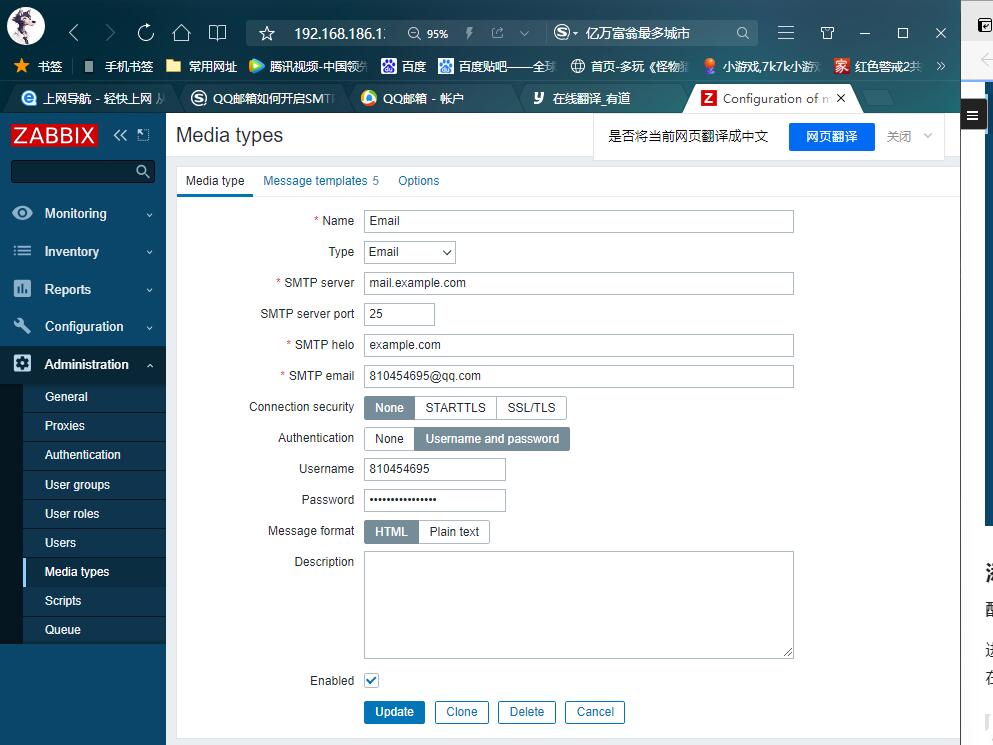Set Connection security to None
Image resolution: width=993 pixels, height=745 pixels.
tap(389, 408)
